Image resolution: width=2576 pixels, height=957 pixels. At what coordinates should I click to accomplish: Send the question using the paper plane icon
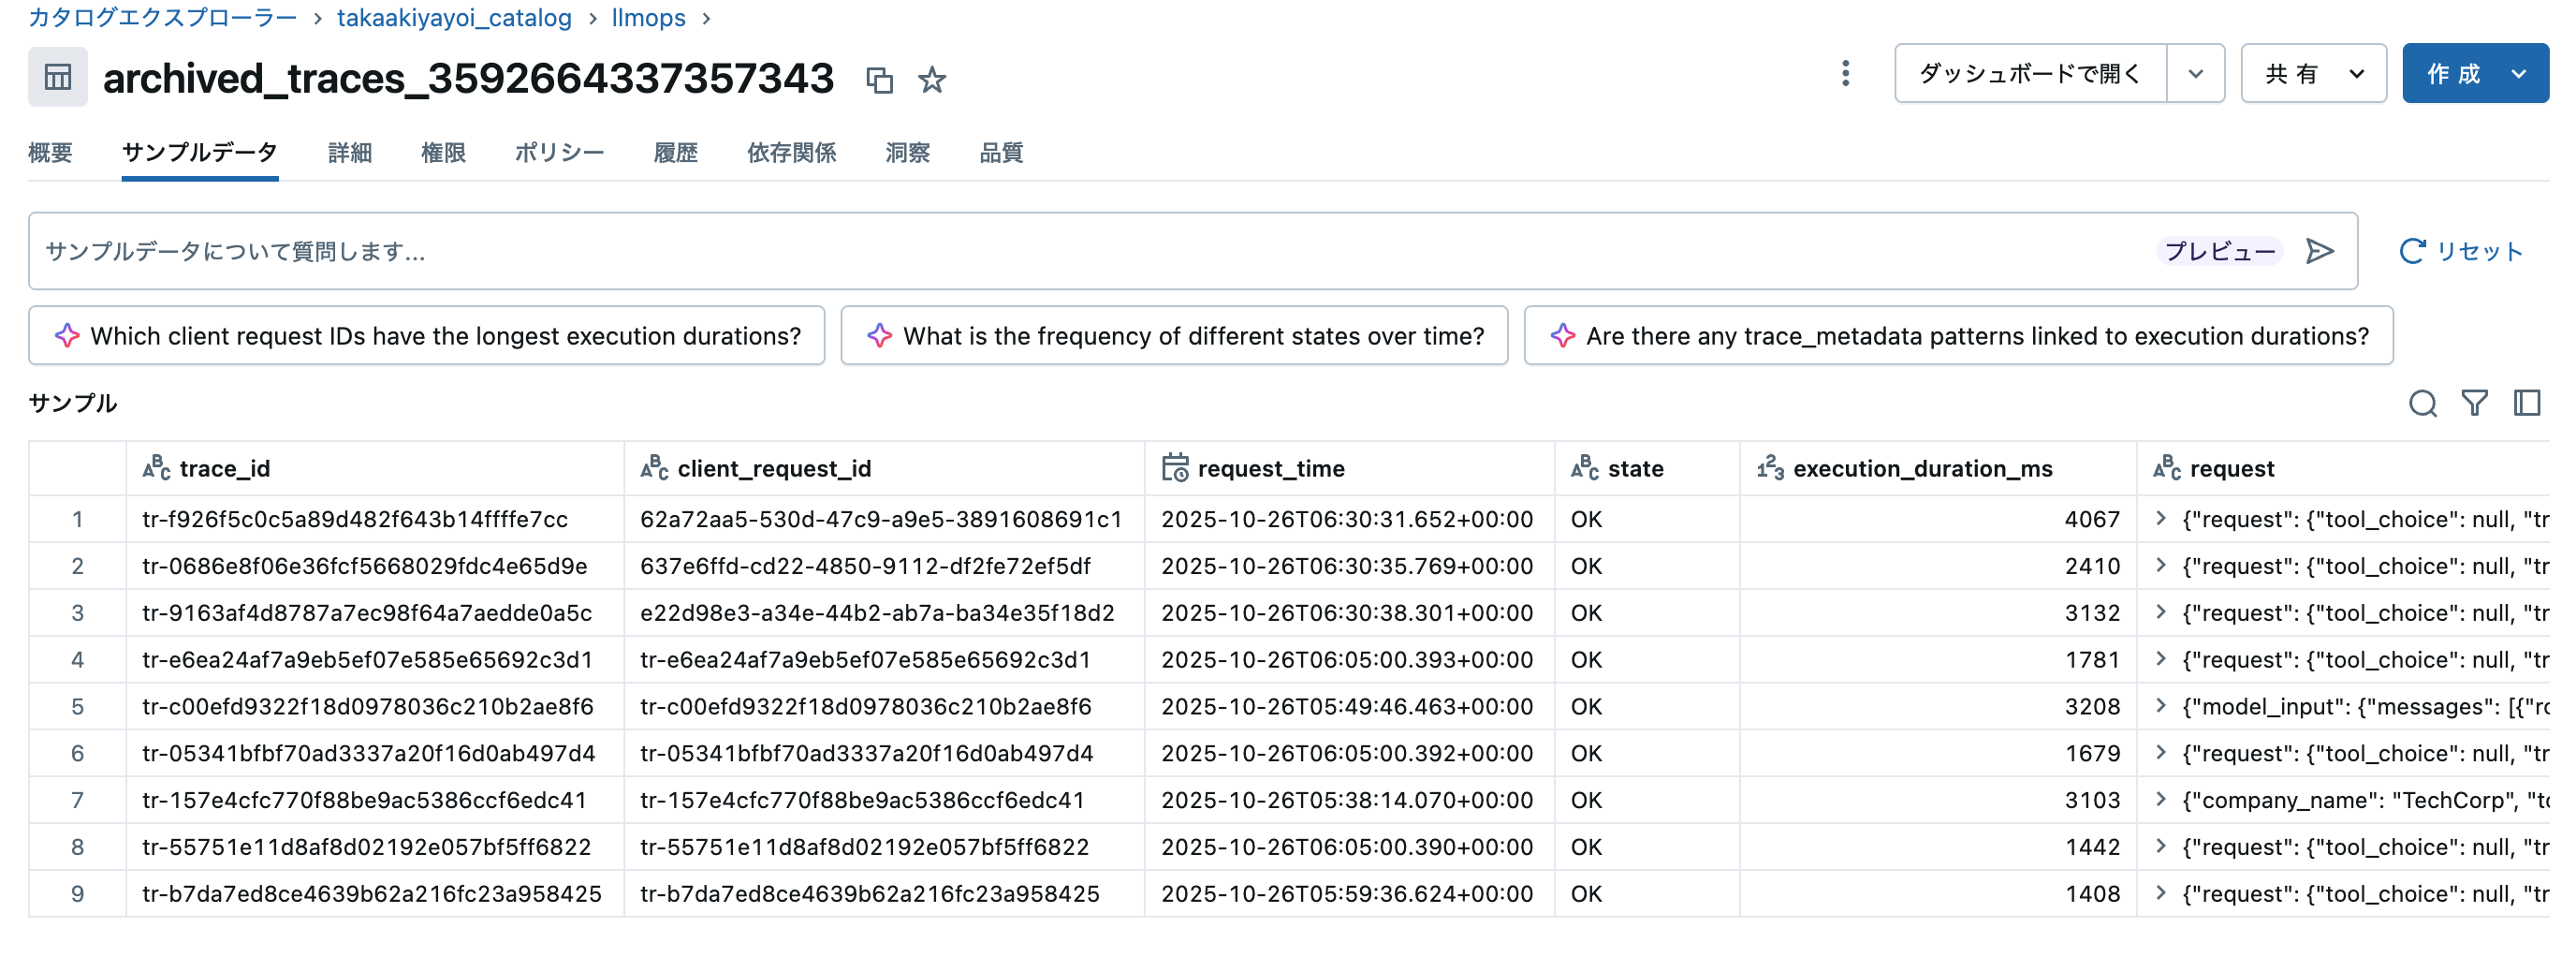coord(2321,251)
